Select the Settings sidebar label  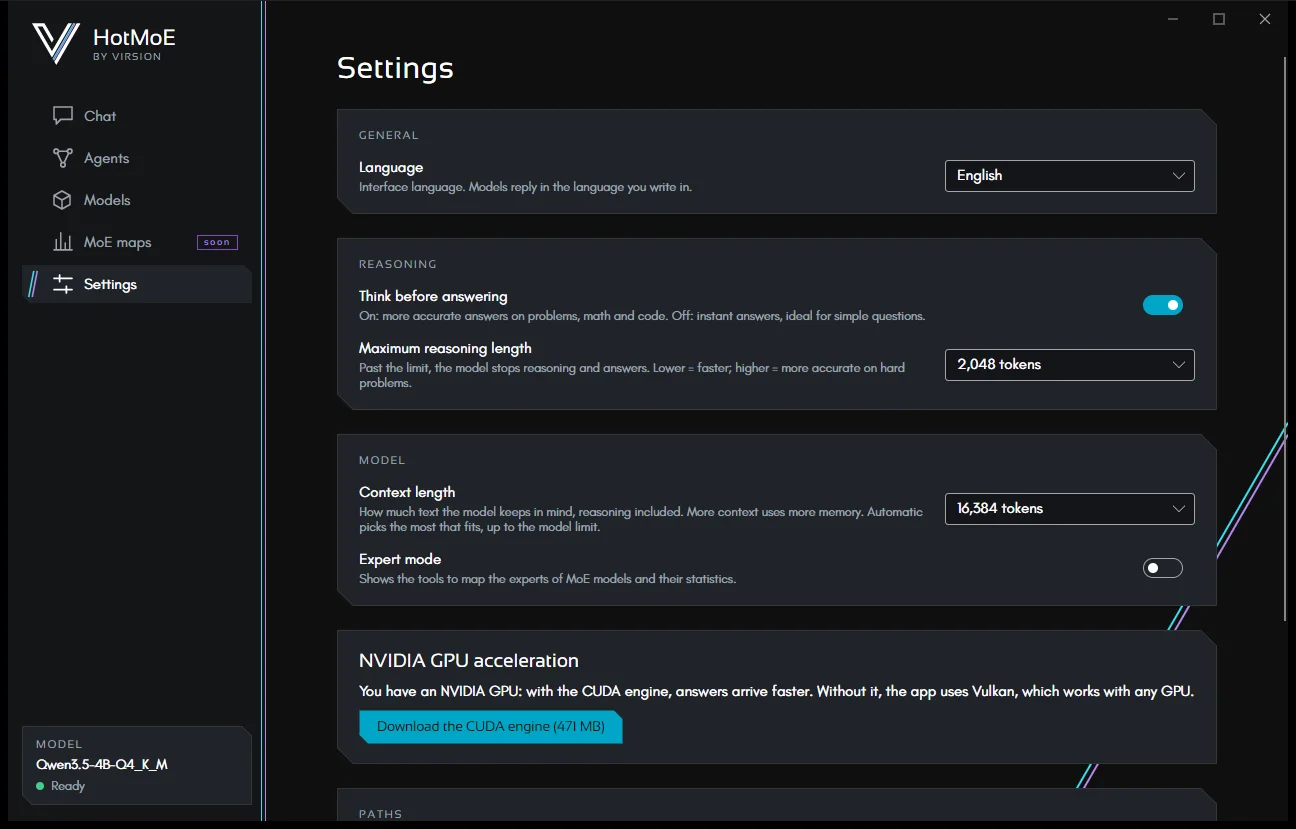[x=110, y=284]
